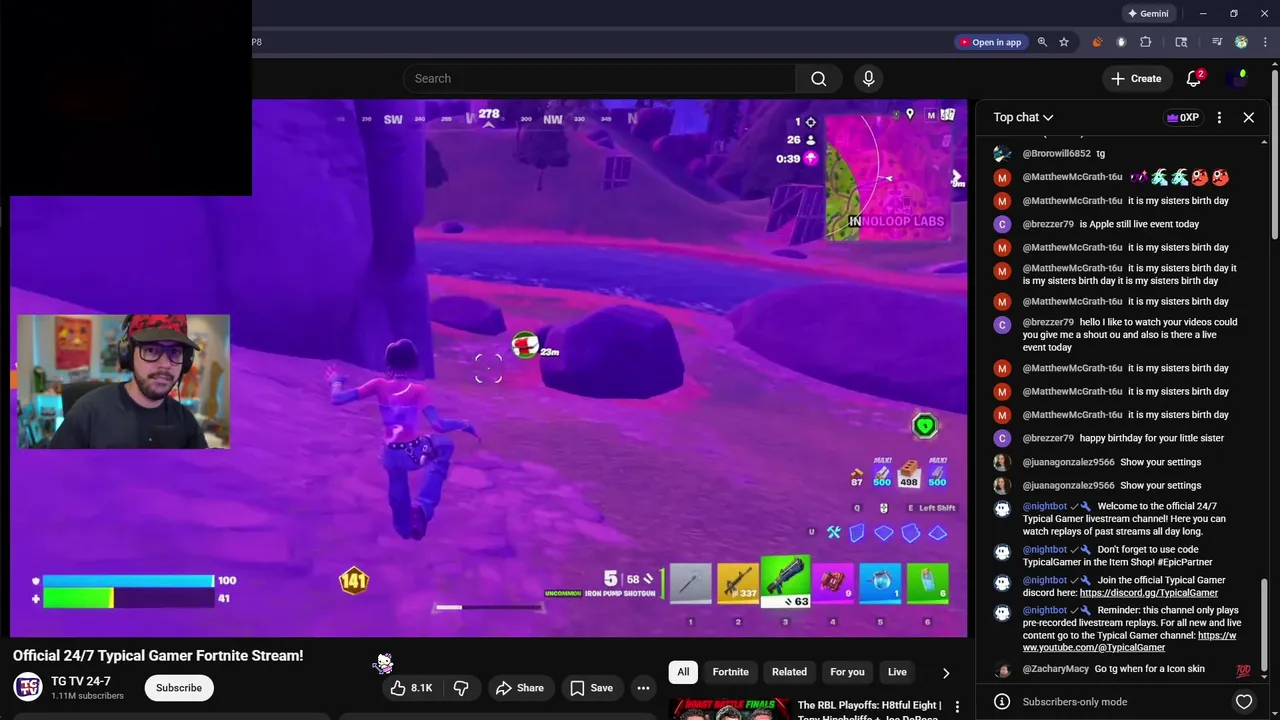This screenshot has height=720, width=1280.
Task: Click the heart reaction icon in chat
Action: (x=1244, y=702)
